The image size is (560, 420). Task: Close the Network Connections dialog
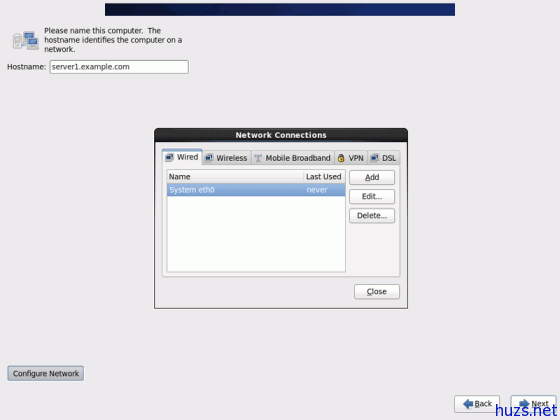[x=377, y=292]
